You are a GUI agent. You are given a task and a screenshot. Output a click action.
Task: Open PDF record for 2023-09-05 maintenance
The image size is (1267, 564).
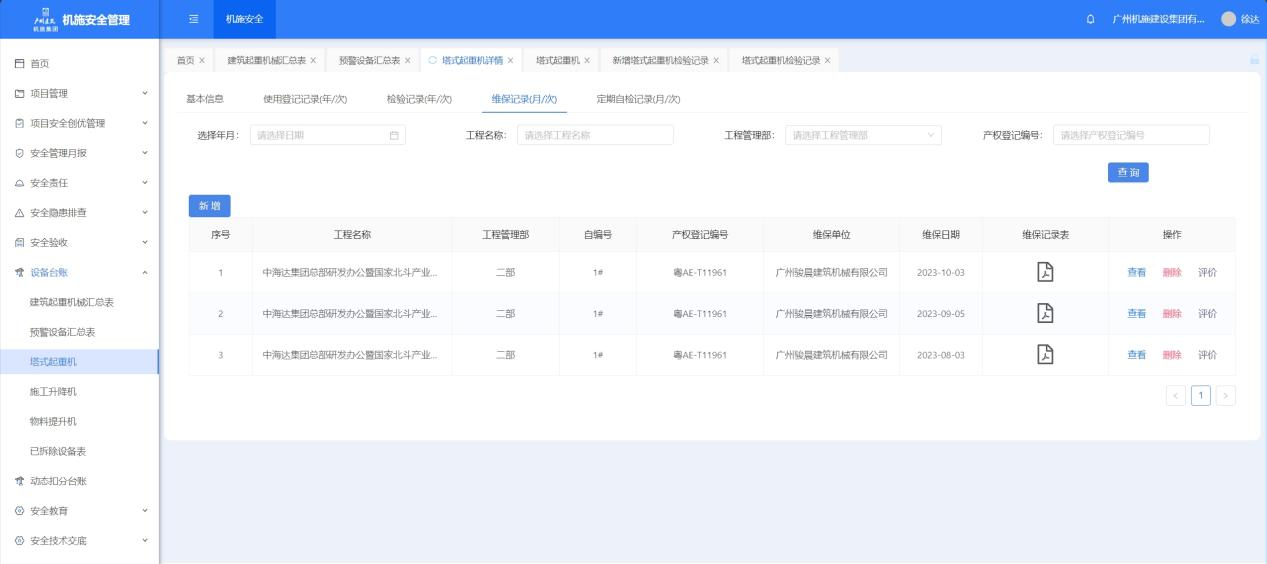coord(1045,313)
